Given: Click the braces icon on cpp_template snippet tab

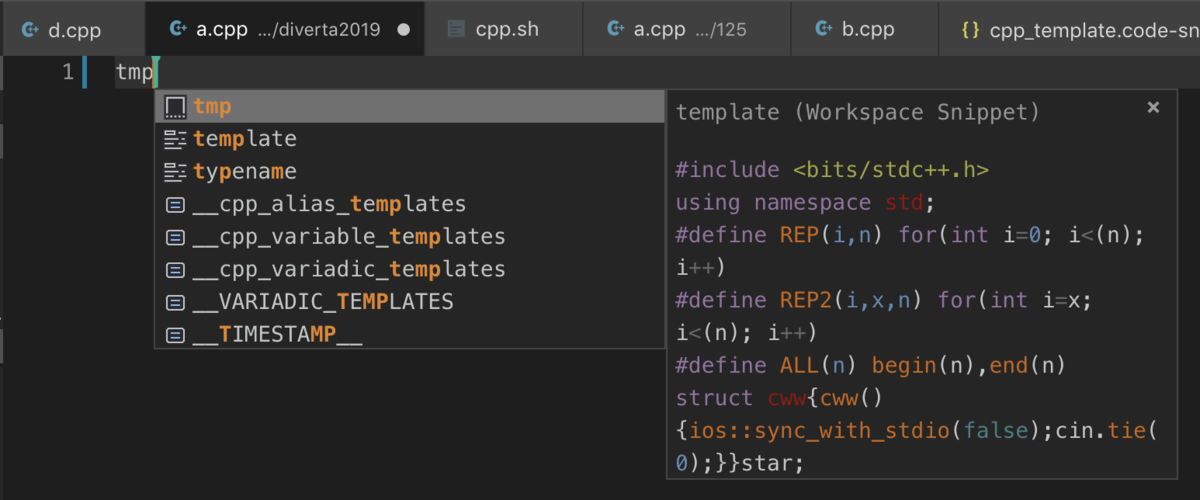Looking at the screenshot, I should [x=969, y=29].
